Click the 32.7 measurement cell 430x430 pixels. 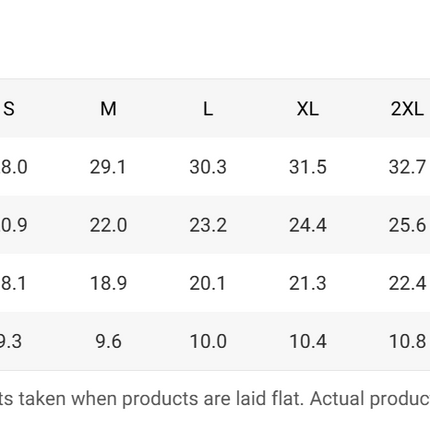point(407,167)
